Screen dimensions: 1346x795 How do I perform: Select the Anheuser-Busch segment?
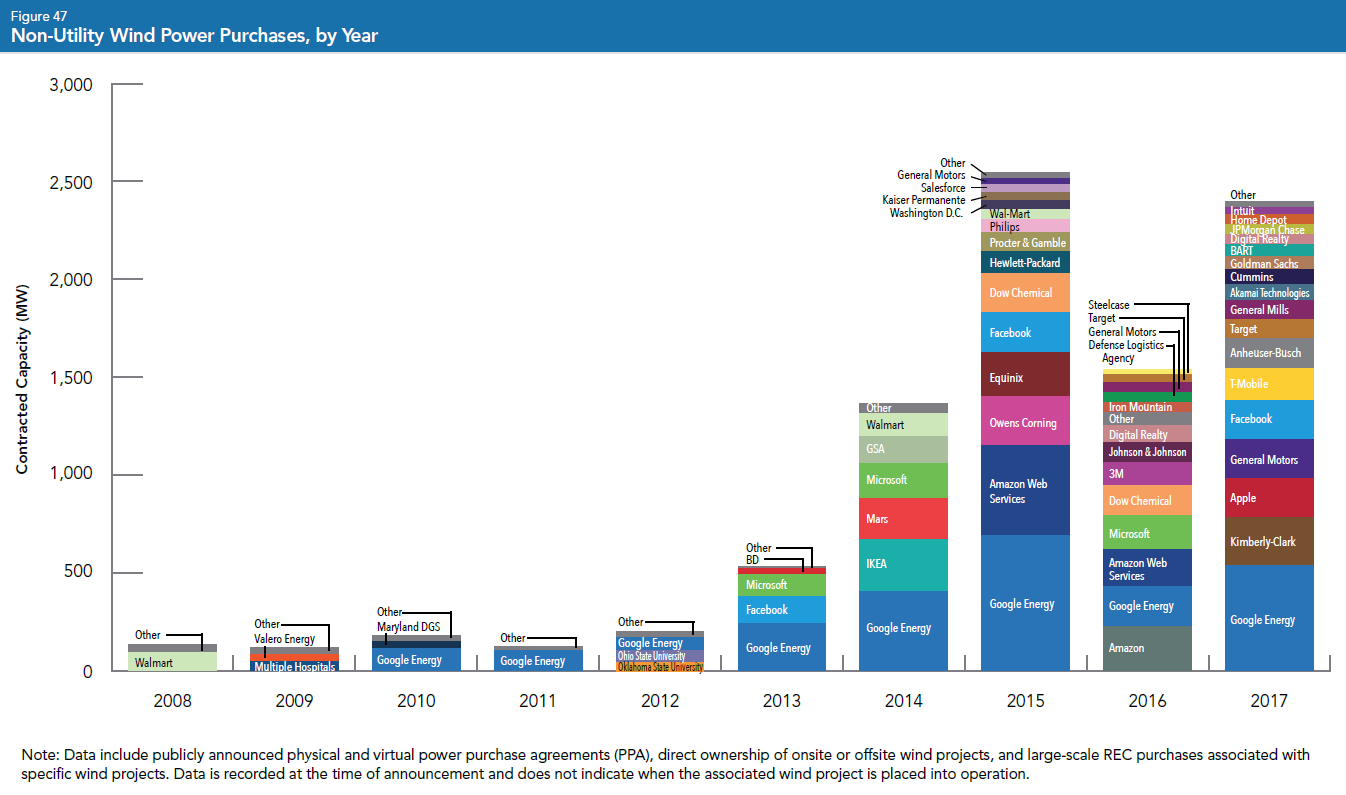(1269, 353)
